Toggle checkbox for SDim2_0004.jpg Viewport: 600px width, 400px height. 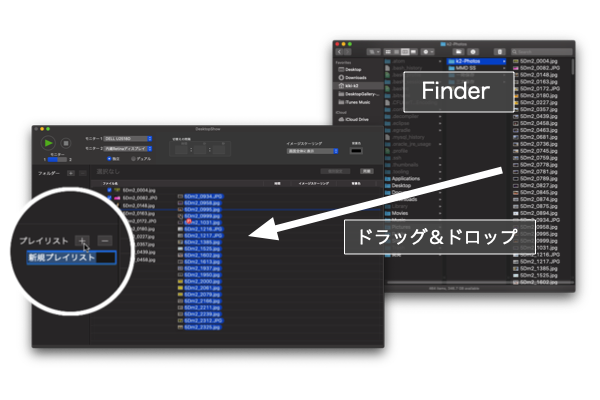click(x=110, y=190)
